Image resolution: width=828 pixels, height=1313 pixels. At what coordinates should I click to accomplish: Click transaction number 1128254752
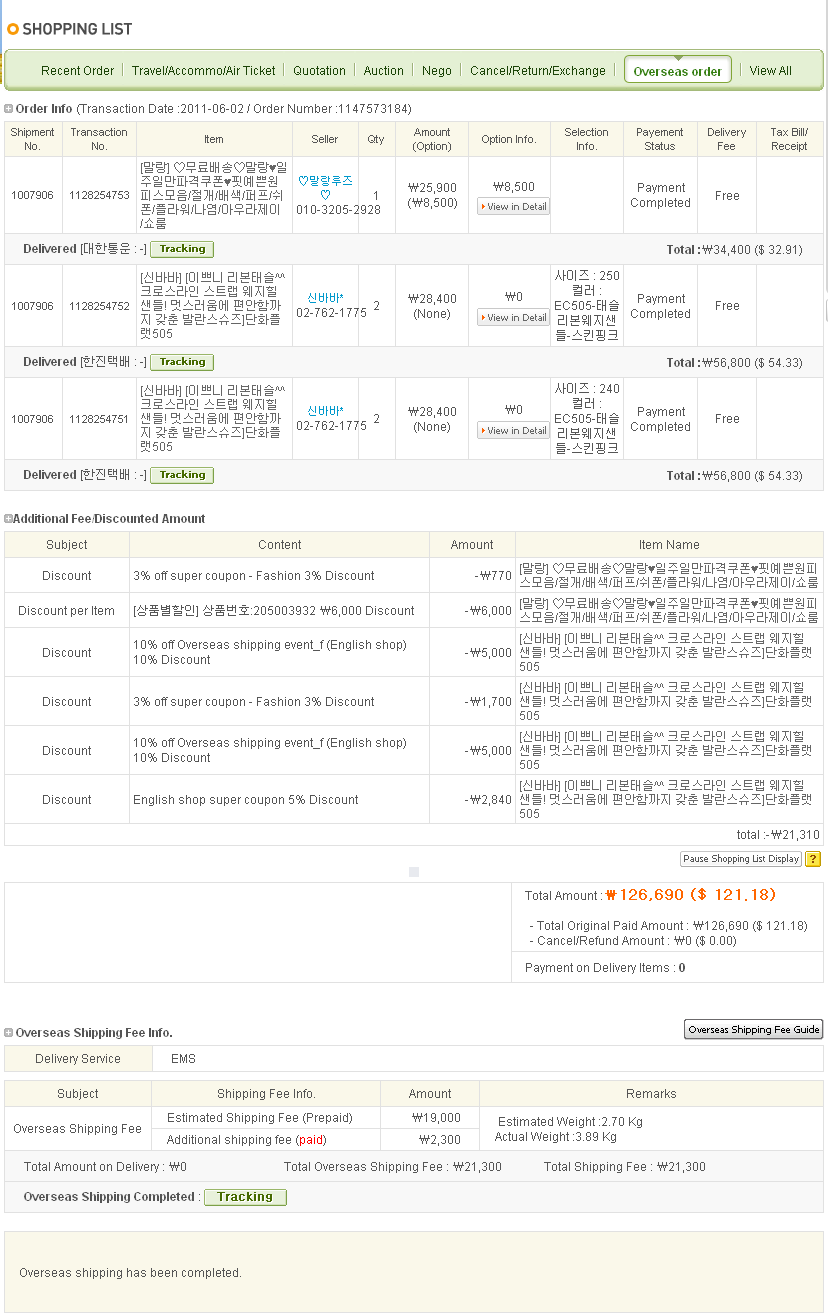coord(99,306)
